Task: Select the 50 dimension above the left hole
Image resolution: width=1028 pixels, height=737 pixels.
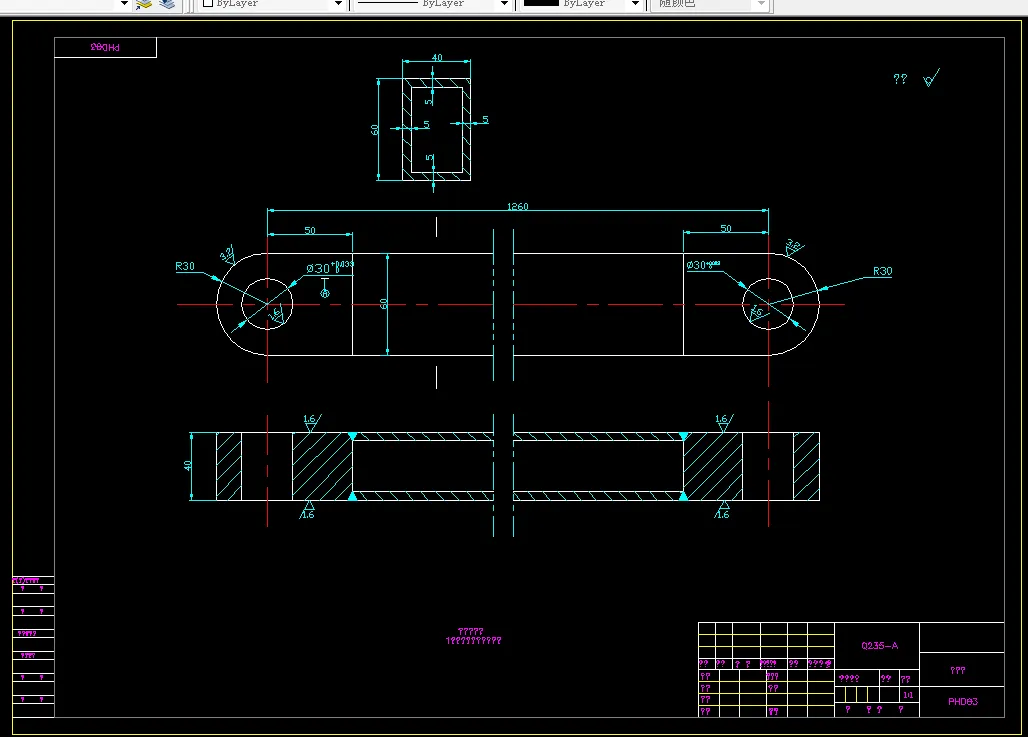Action: coord(309,230)
